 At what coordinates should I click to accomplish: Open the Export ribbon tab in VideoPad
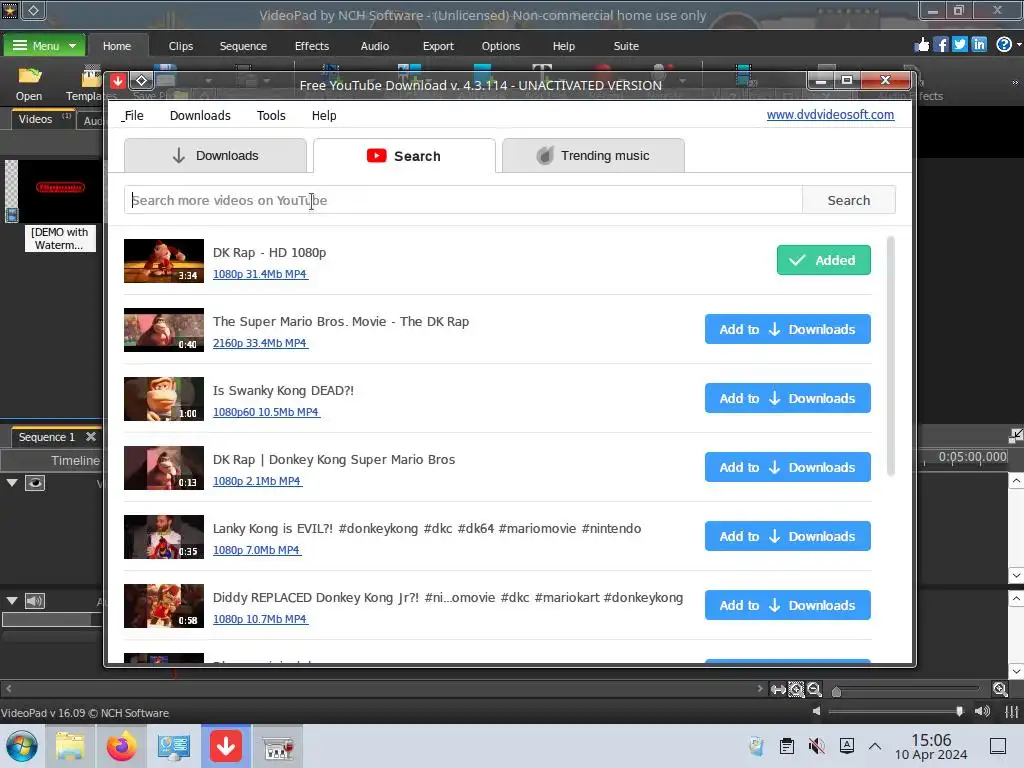[438, 46]
